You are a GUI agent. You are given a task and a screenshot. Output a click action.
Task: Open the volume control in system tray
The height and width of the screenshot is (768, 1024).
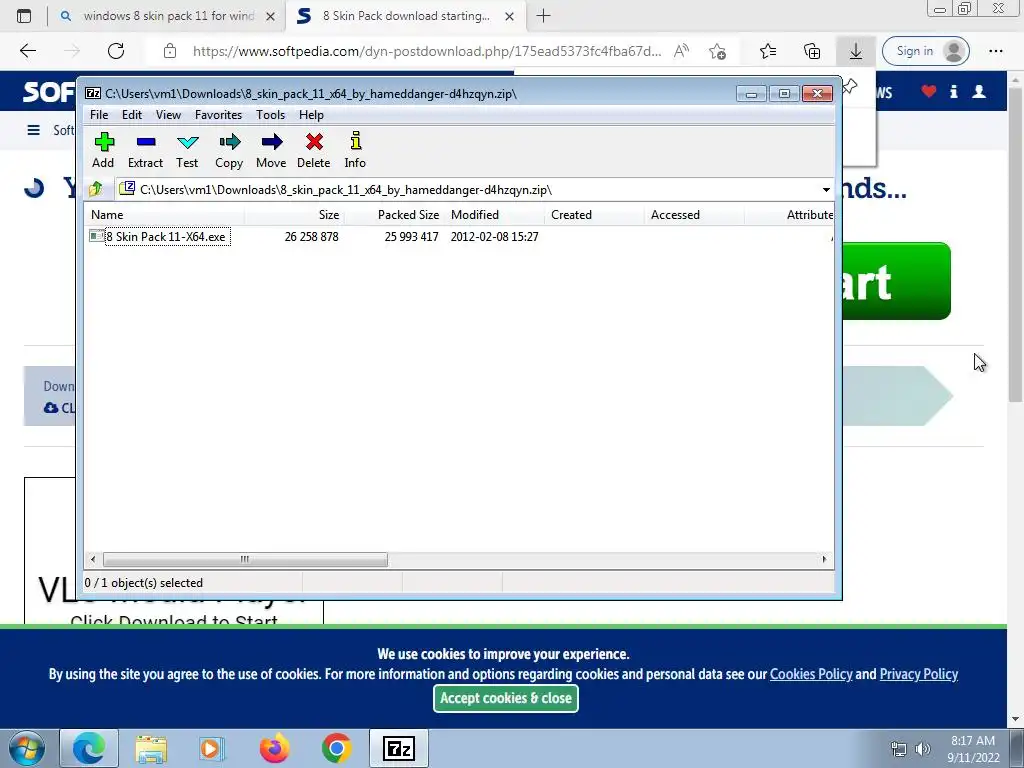click(922, 749)
